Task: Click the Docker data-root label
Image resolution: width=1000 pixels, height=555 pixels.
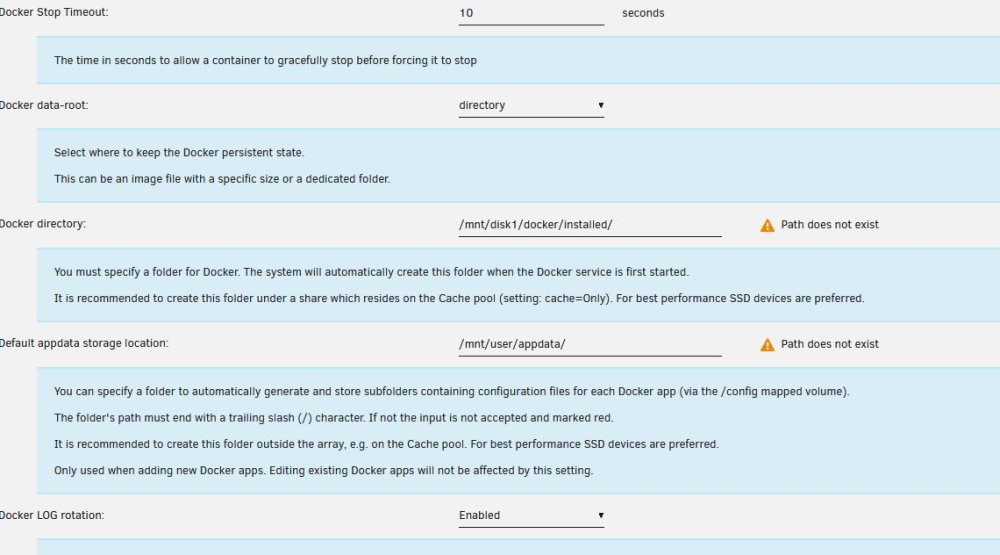Action: (44, 105)
